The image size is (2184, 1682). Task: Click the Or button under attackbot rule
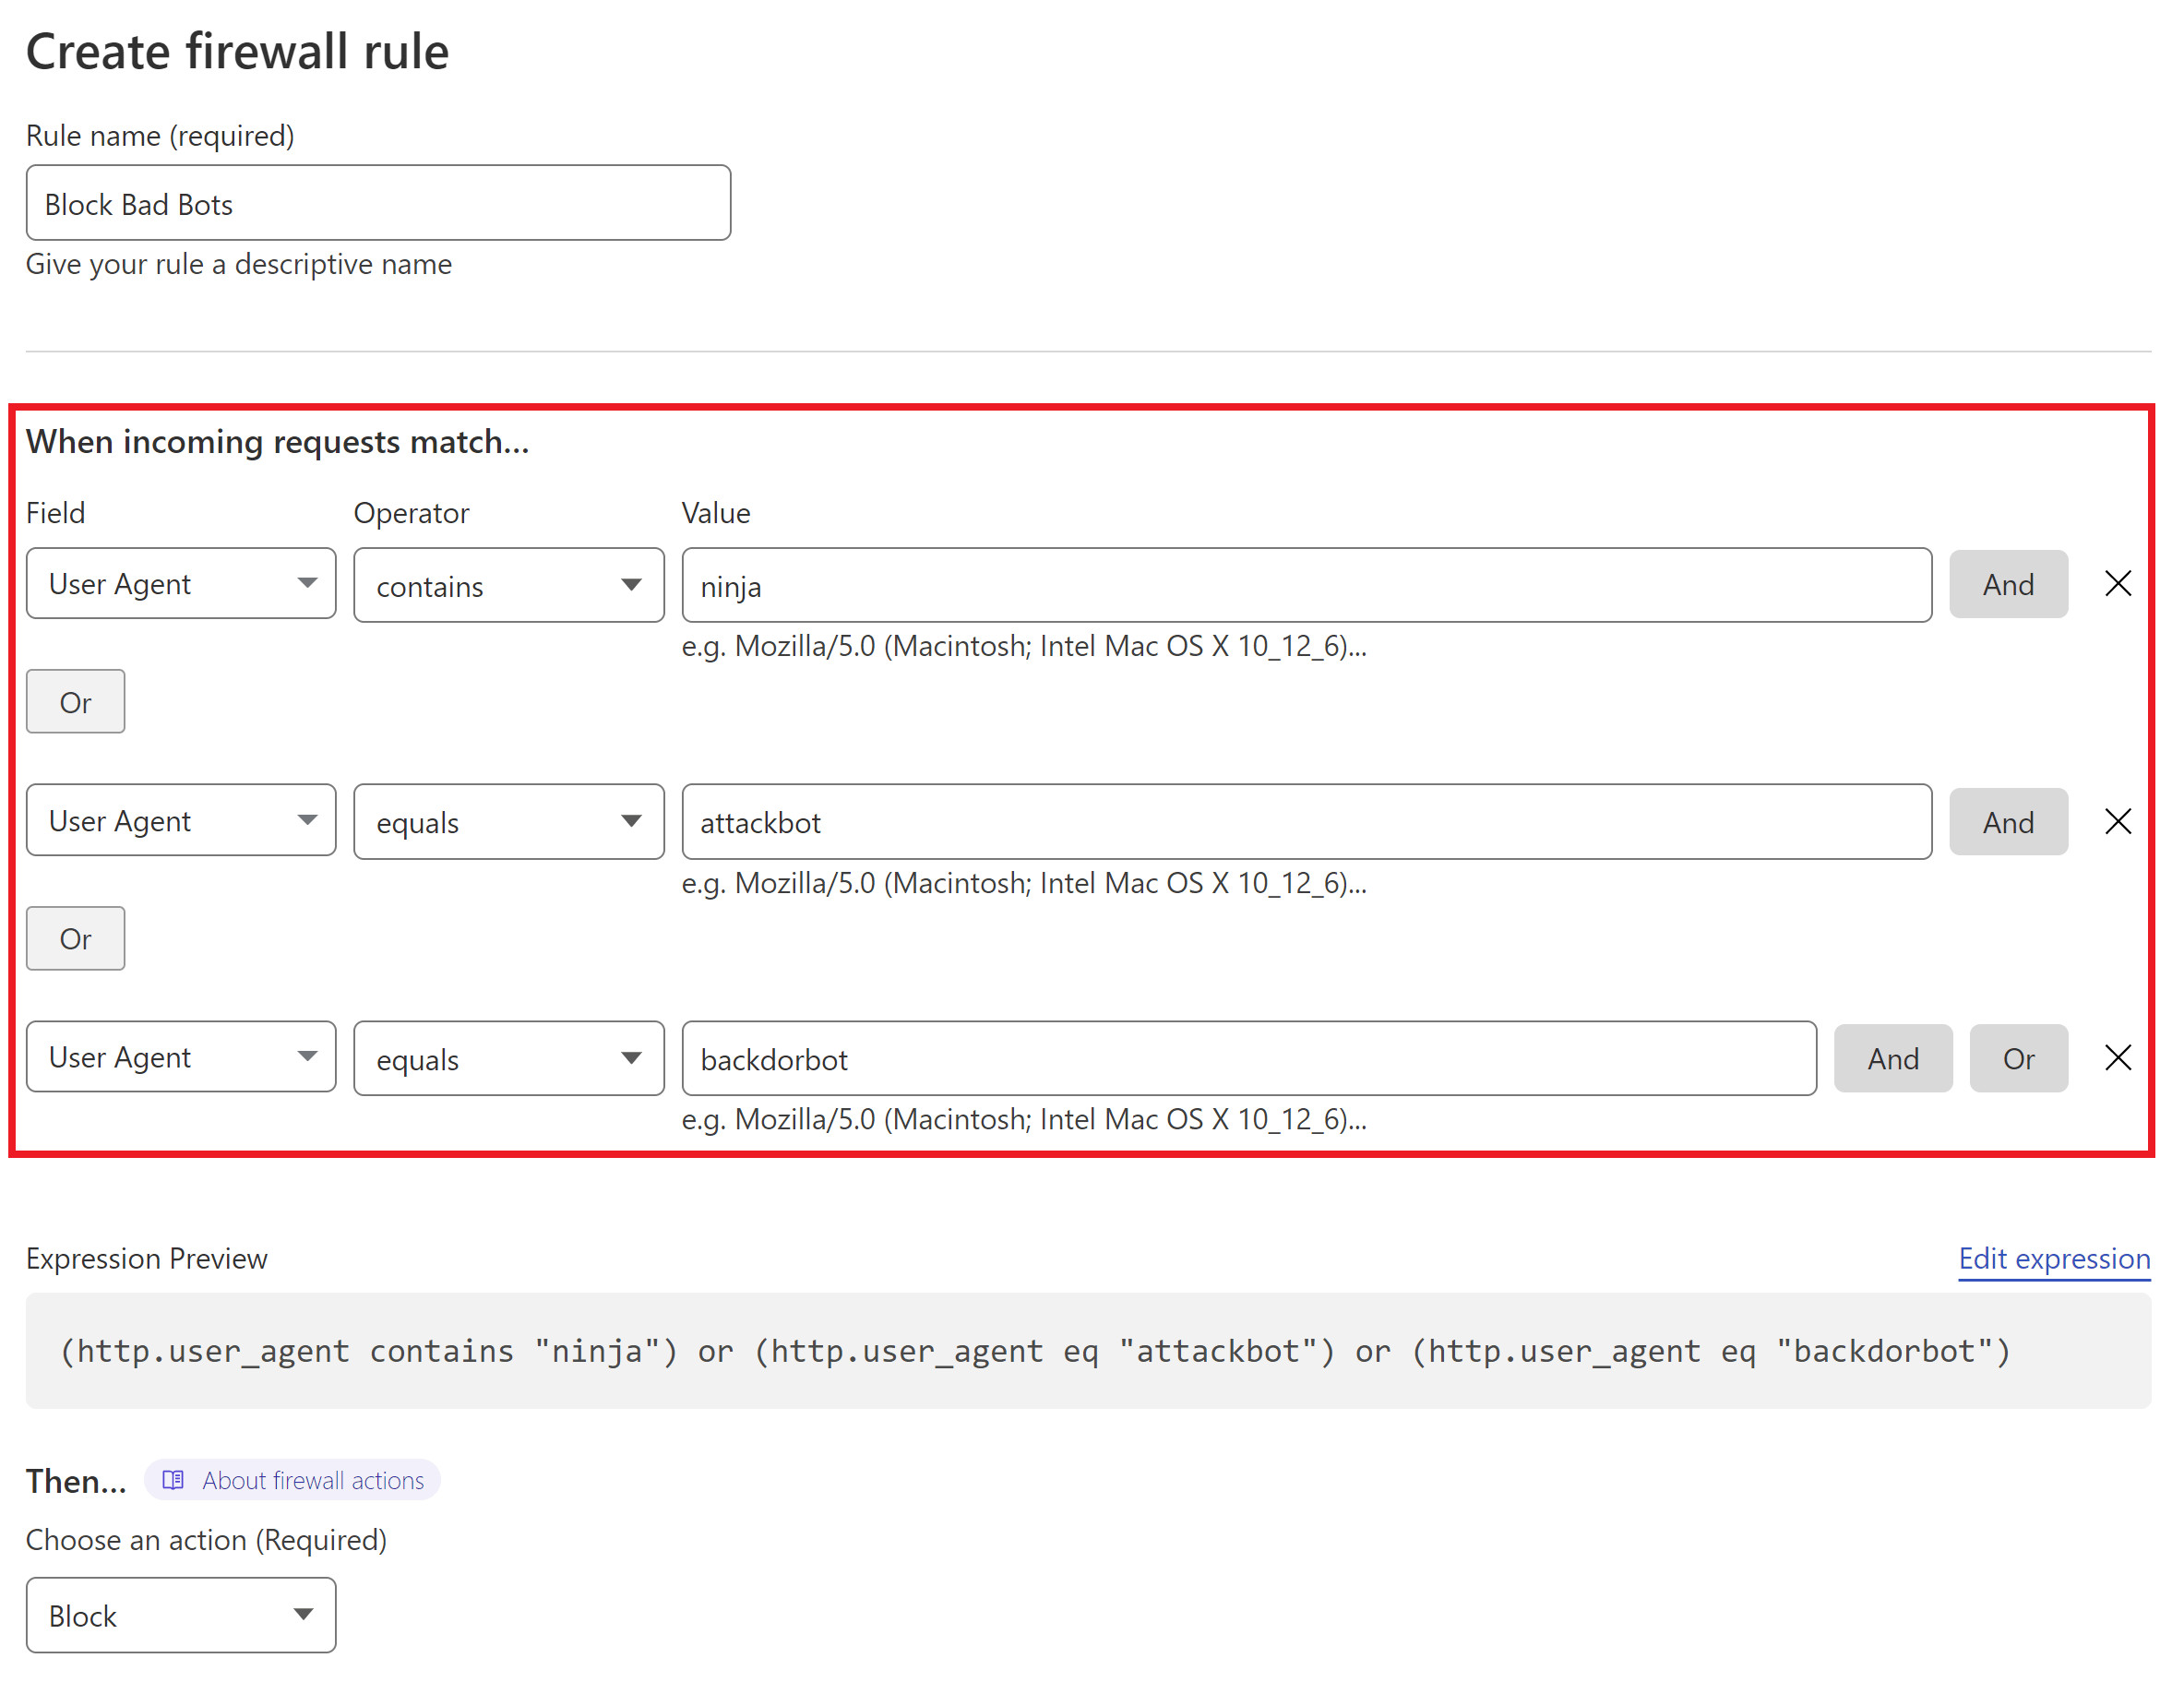pos(74,938)
